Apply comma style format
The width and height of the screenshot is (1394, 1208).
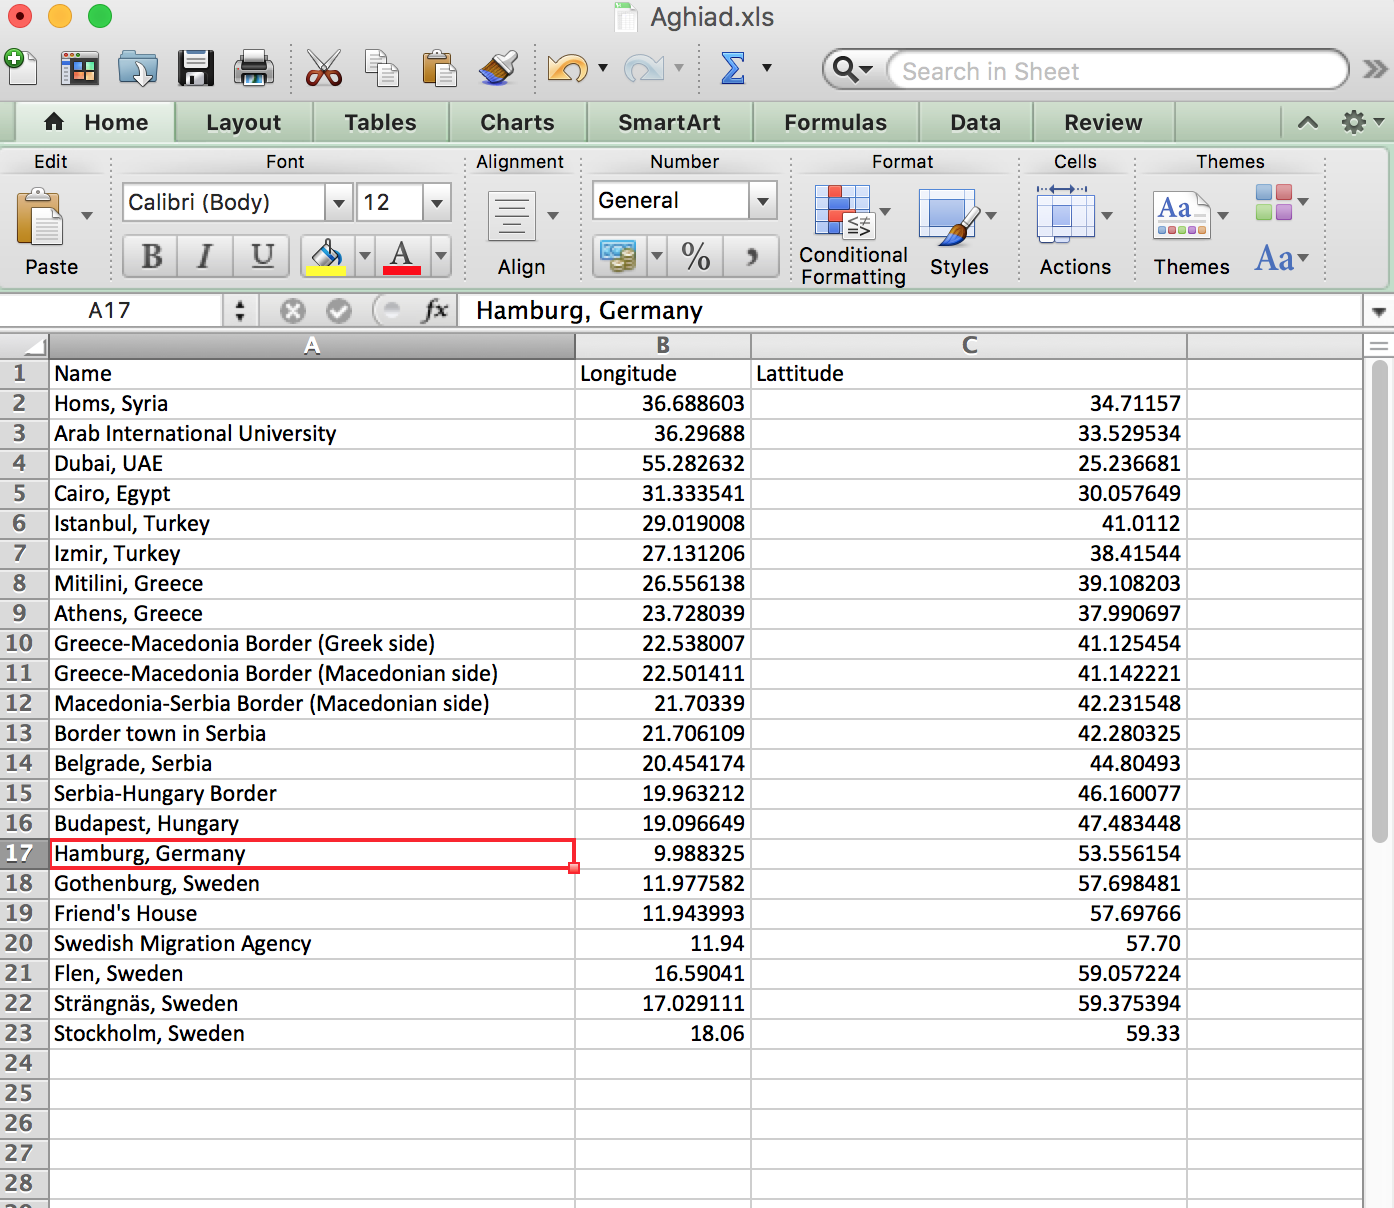tap(752, 256)
